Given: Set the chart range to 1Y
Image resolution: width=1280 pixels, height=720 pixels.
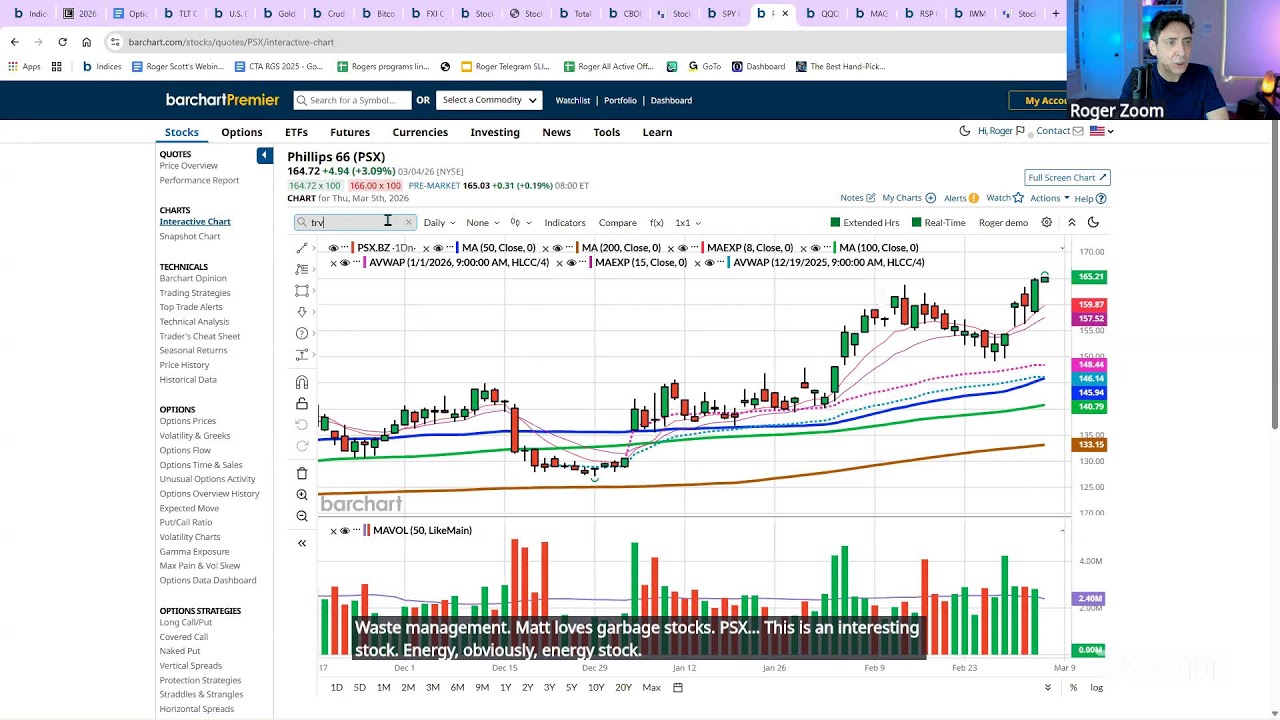Looking at the screenshot, I should 505,687.
